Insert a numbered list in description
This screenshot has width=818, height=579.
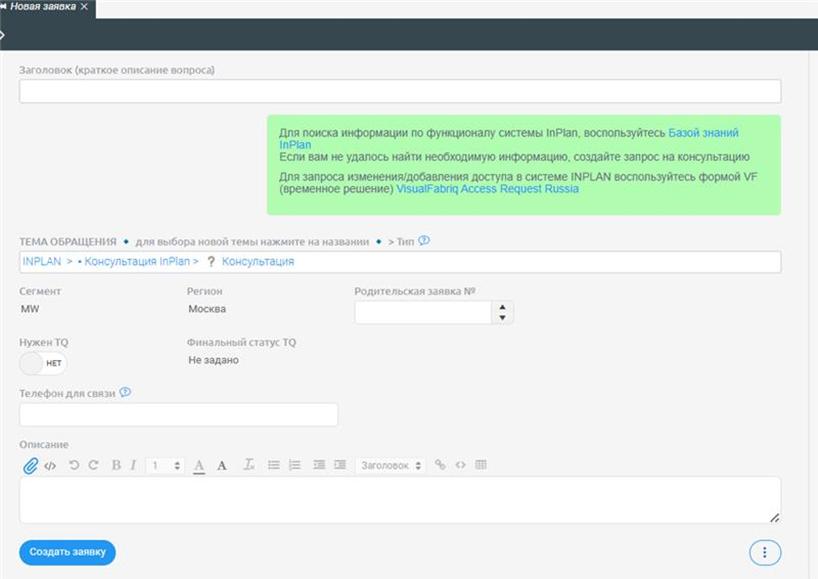294,465
